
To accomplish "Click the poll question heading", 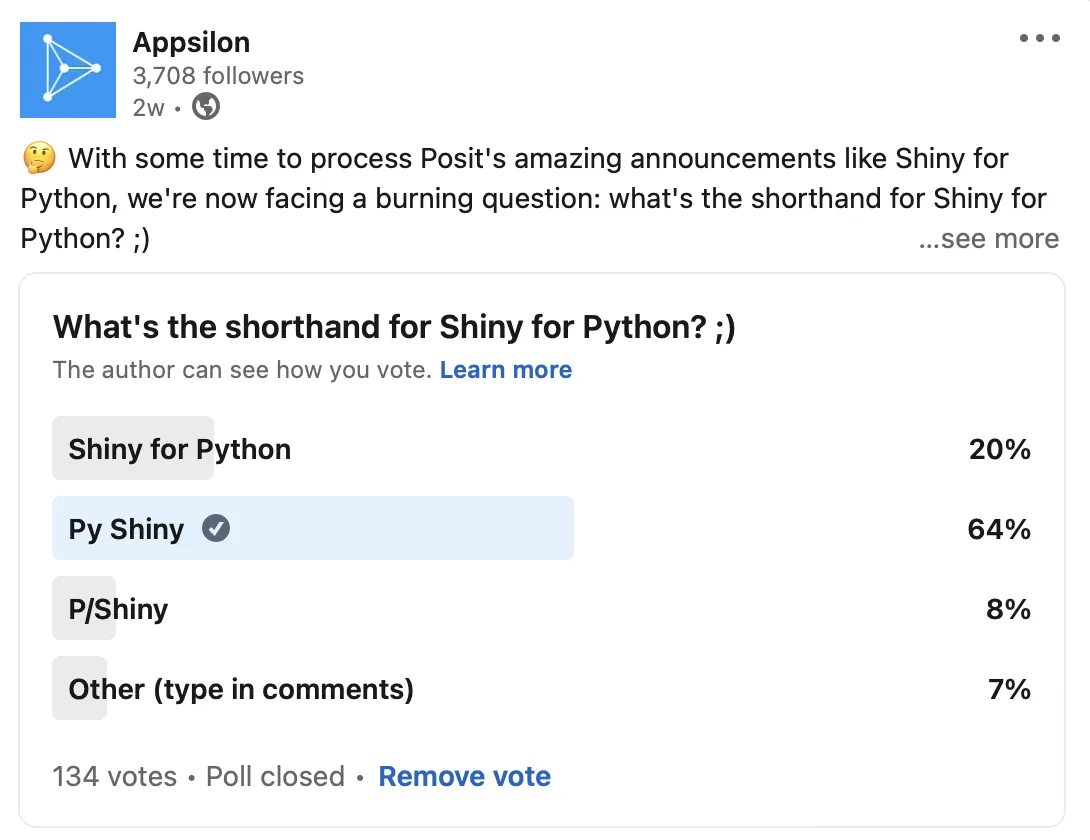I will click(394, 327).
